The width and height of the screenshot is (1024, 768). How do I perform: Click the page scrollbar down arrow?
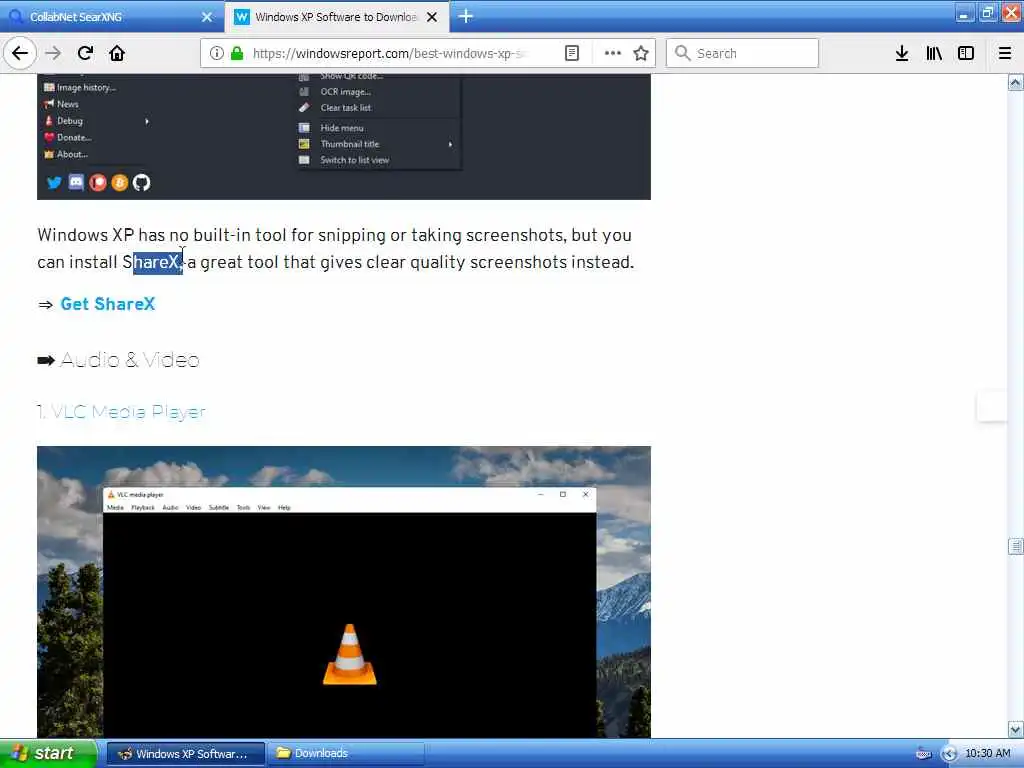click(1016, 729)
